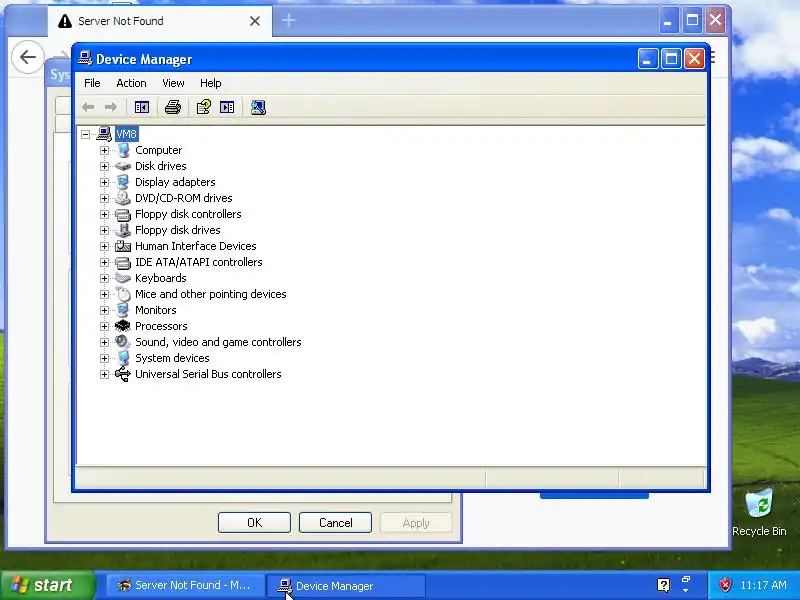Click the mouse icon for pointing devices

[123, 294]
